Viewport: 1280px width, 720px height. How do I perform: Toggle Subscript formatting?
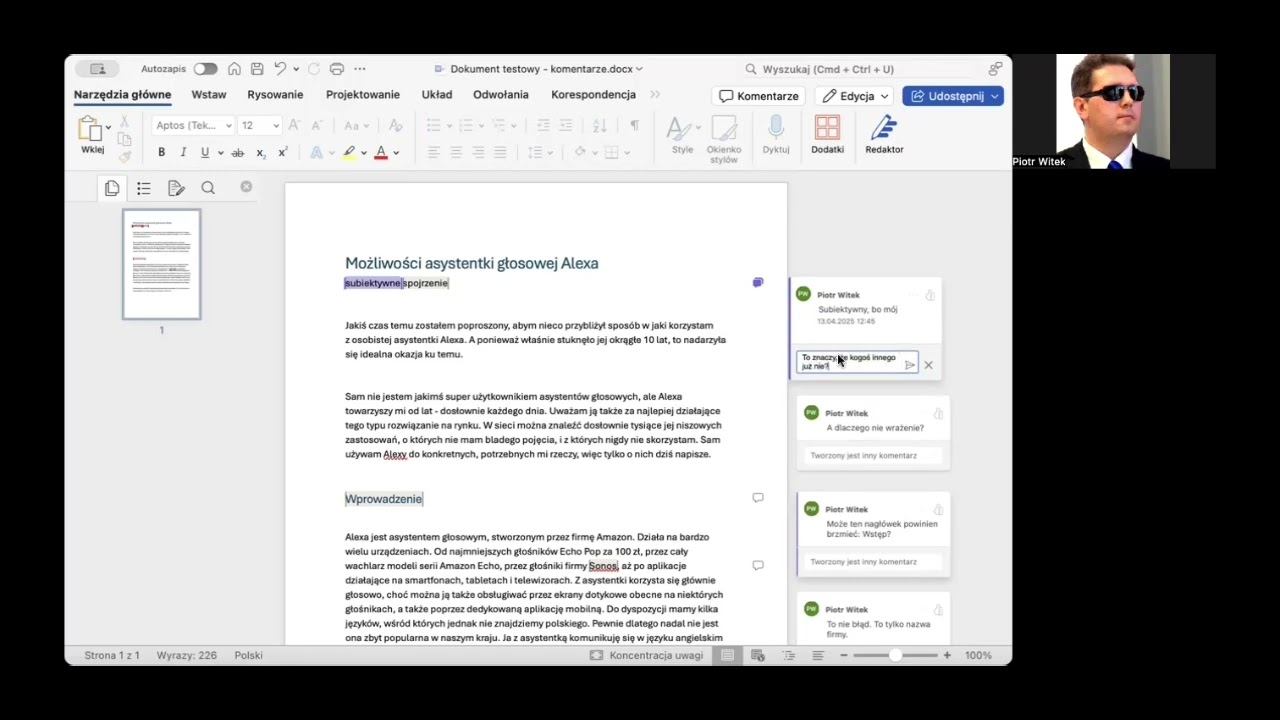point(260,152)
